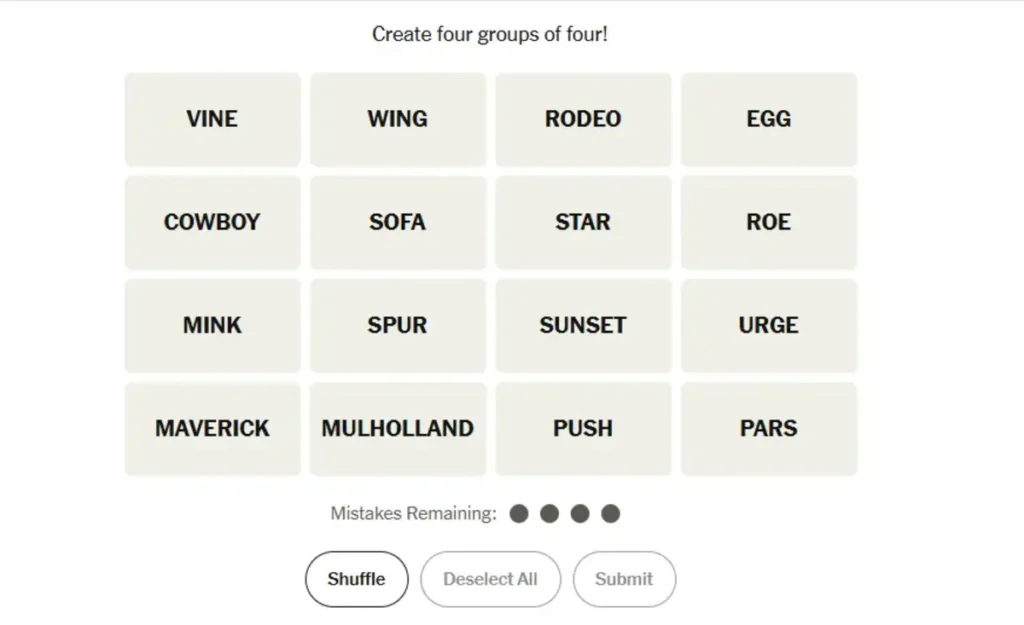Pick the EGG tile
This screenshot has height=625, width=1024.
(769, 119)
